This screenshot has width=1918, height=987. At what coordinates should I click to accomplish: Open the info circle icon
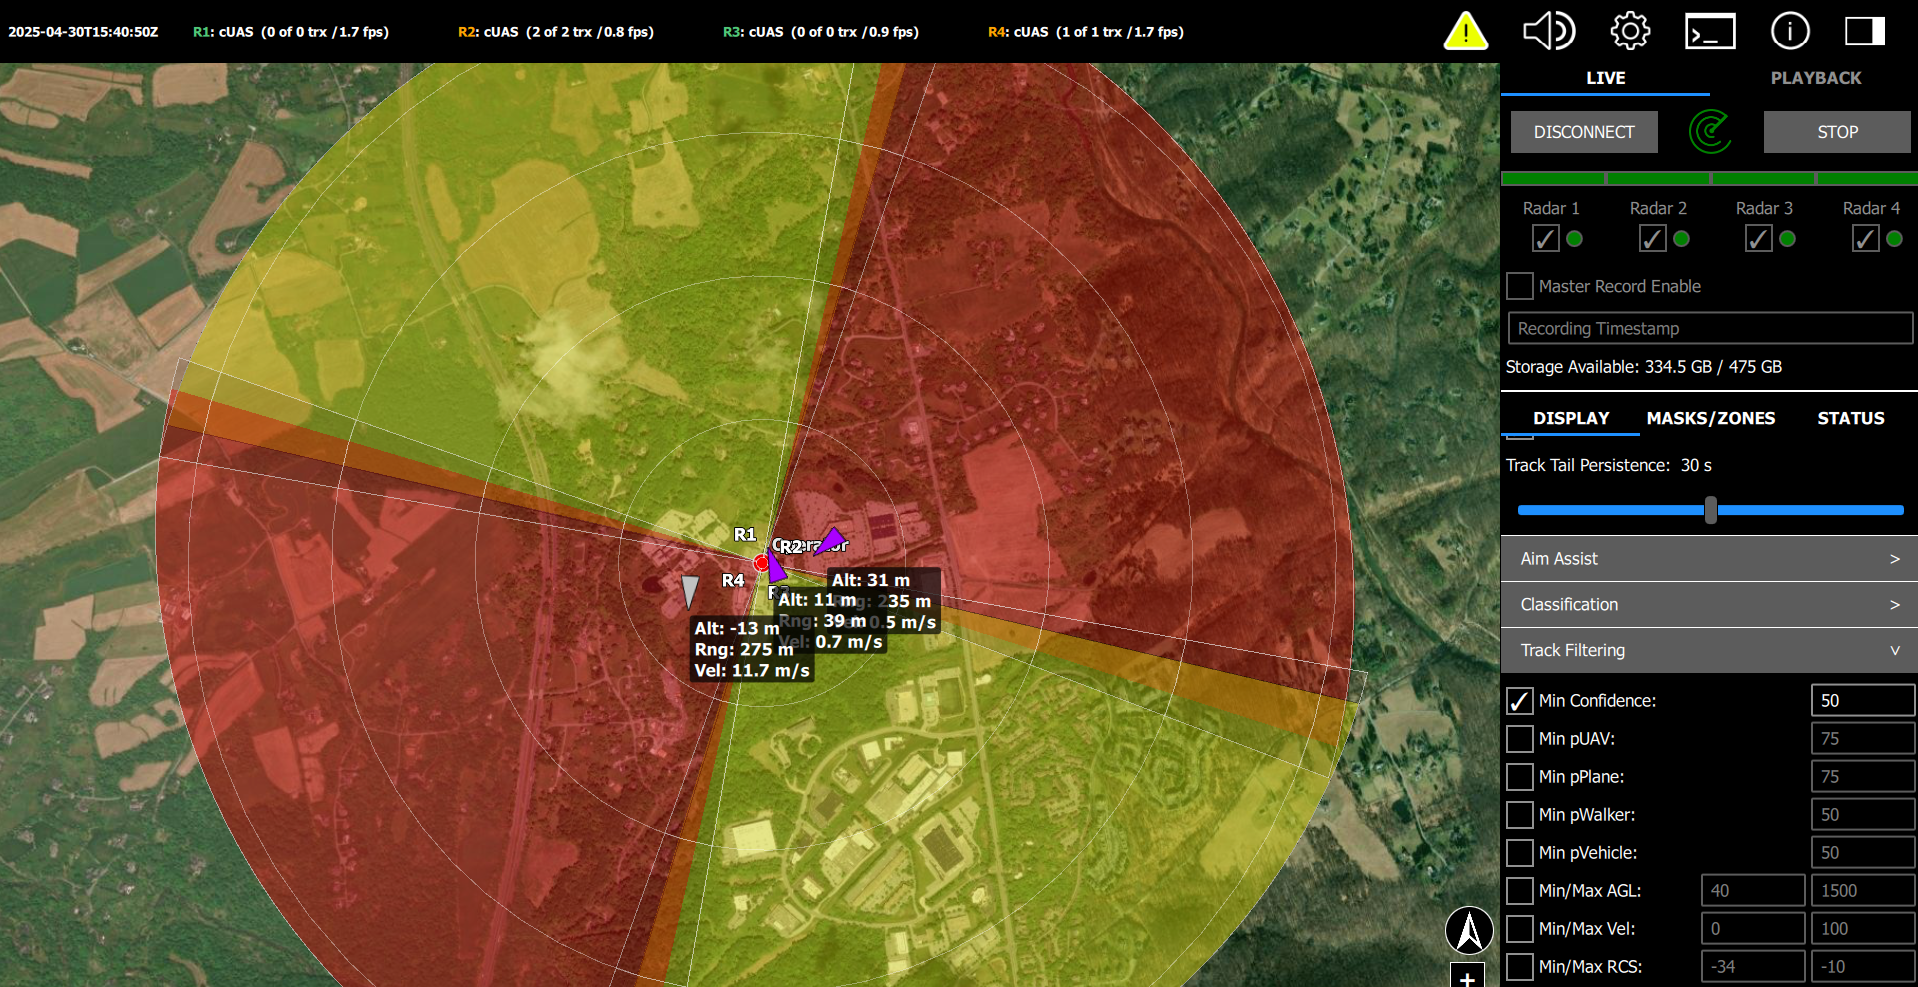click(x=1790, y=31)
